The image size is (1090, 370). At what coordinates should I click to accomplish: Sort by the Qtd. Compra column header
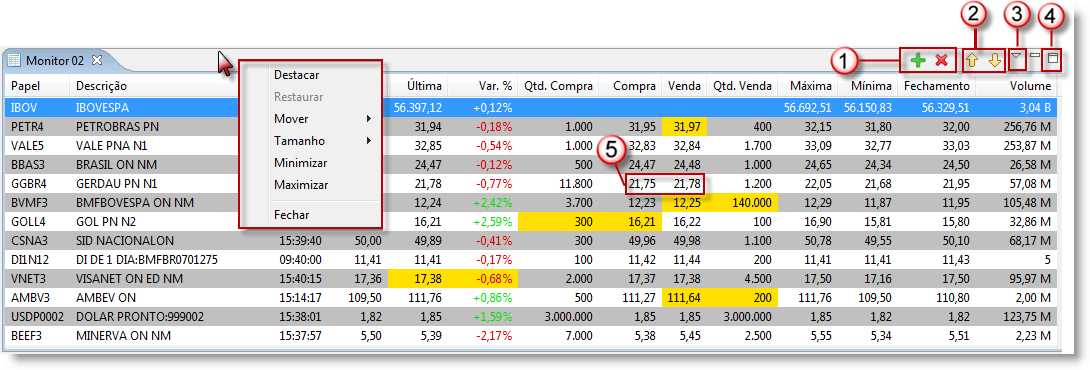[x=558, y=86]
